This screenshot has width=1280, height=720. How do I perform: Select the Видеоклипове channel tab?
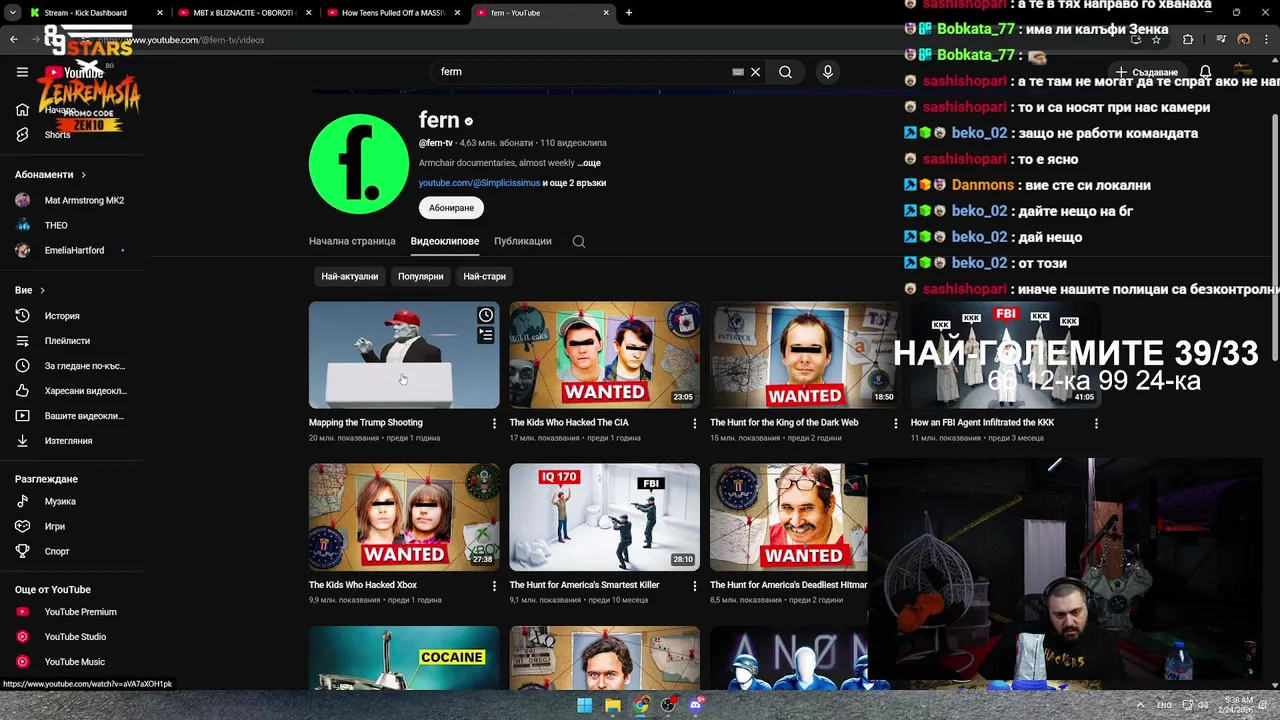[x=445, y=241]
